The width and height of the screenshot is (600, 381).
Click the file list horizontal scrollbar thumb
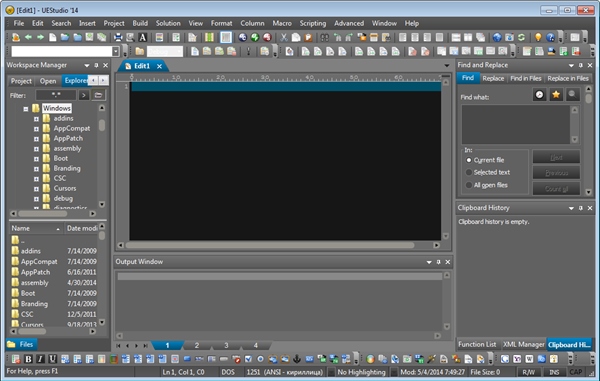tap(32, 331)
